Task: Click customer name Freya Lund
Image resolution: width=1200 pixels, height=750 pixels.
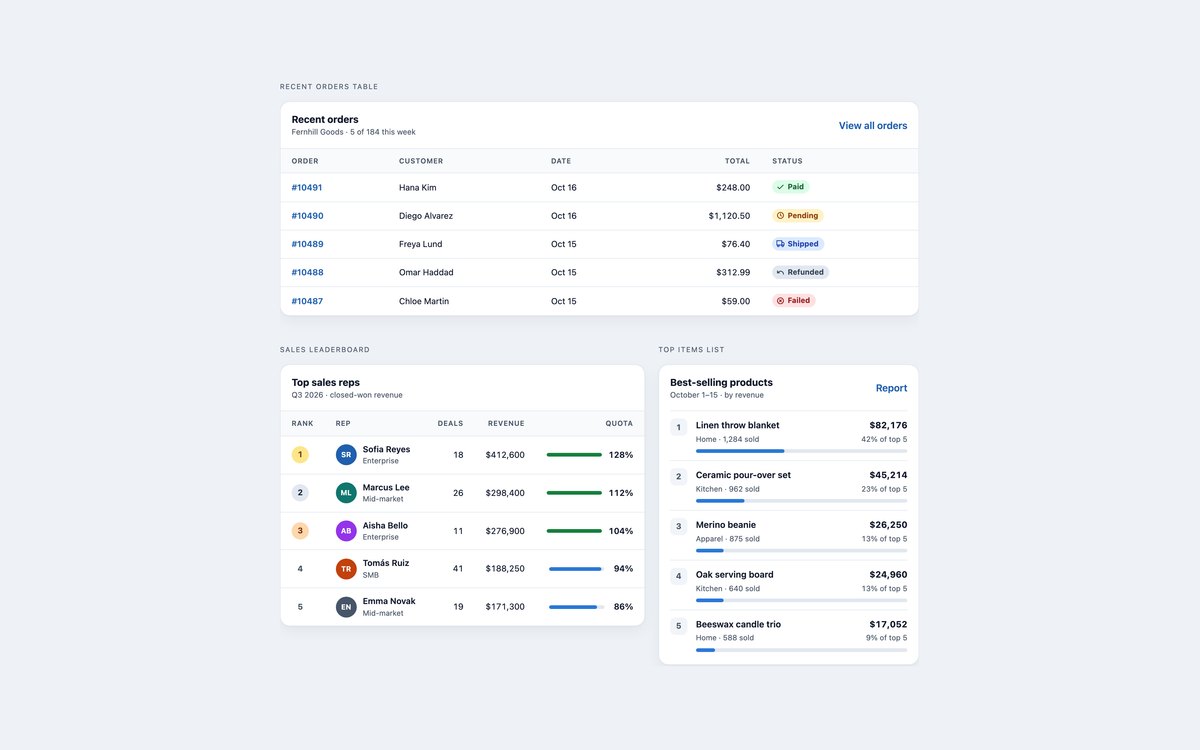Action: (x=420, y=244)
